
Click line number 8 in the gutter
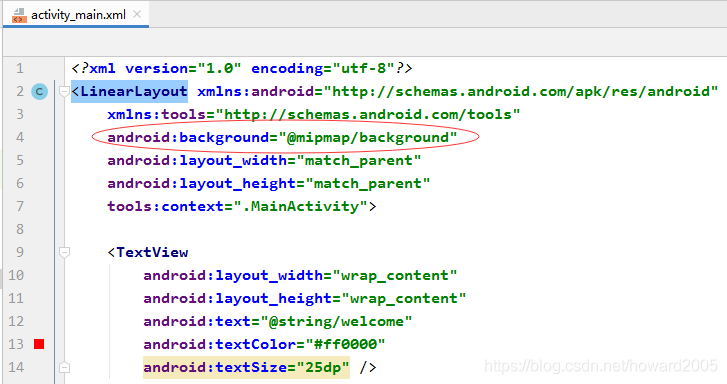pyautogui.click(x=20, y=229)
